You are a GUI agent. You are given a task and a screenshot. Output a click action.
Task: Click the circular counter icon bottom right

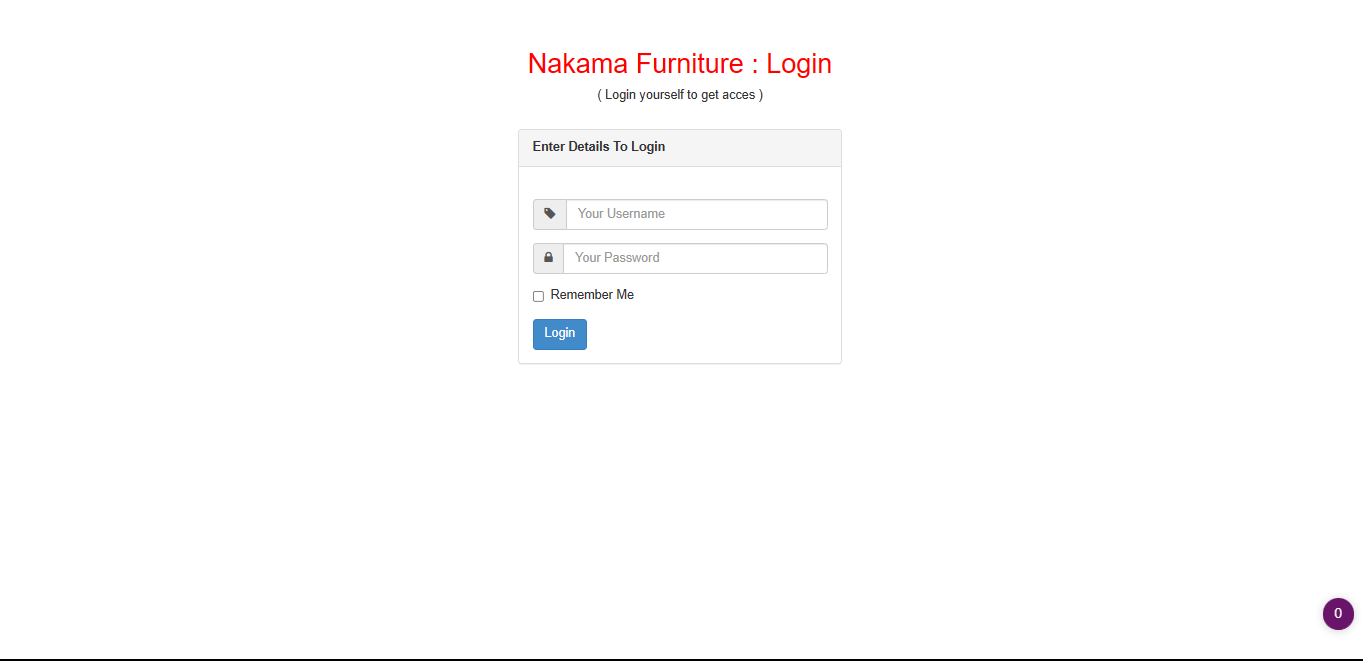1338,614
